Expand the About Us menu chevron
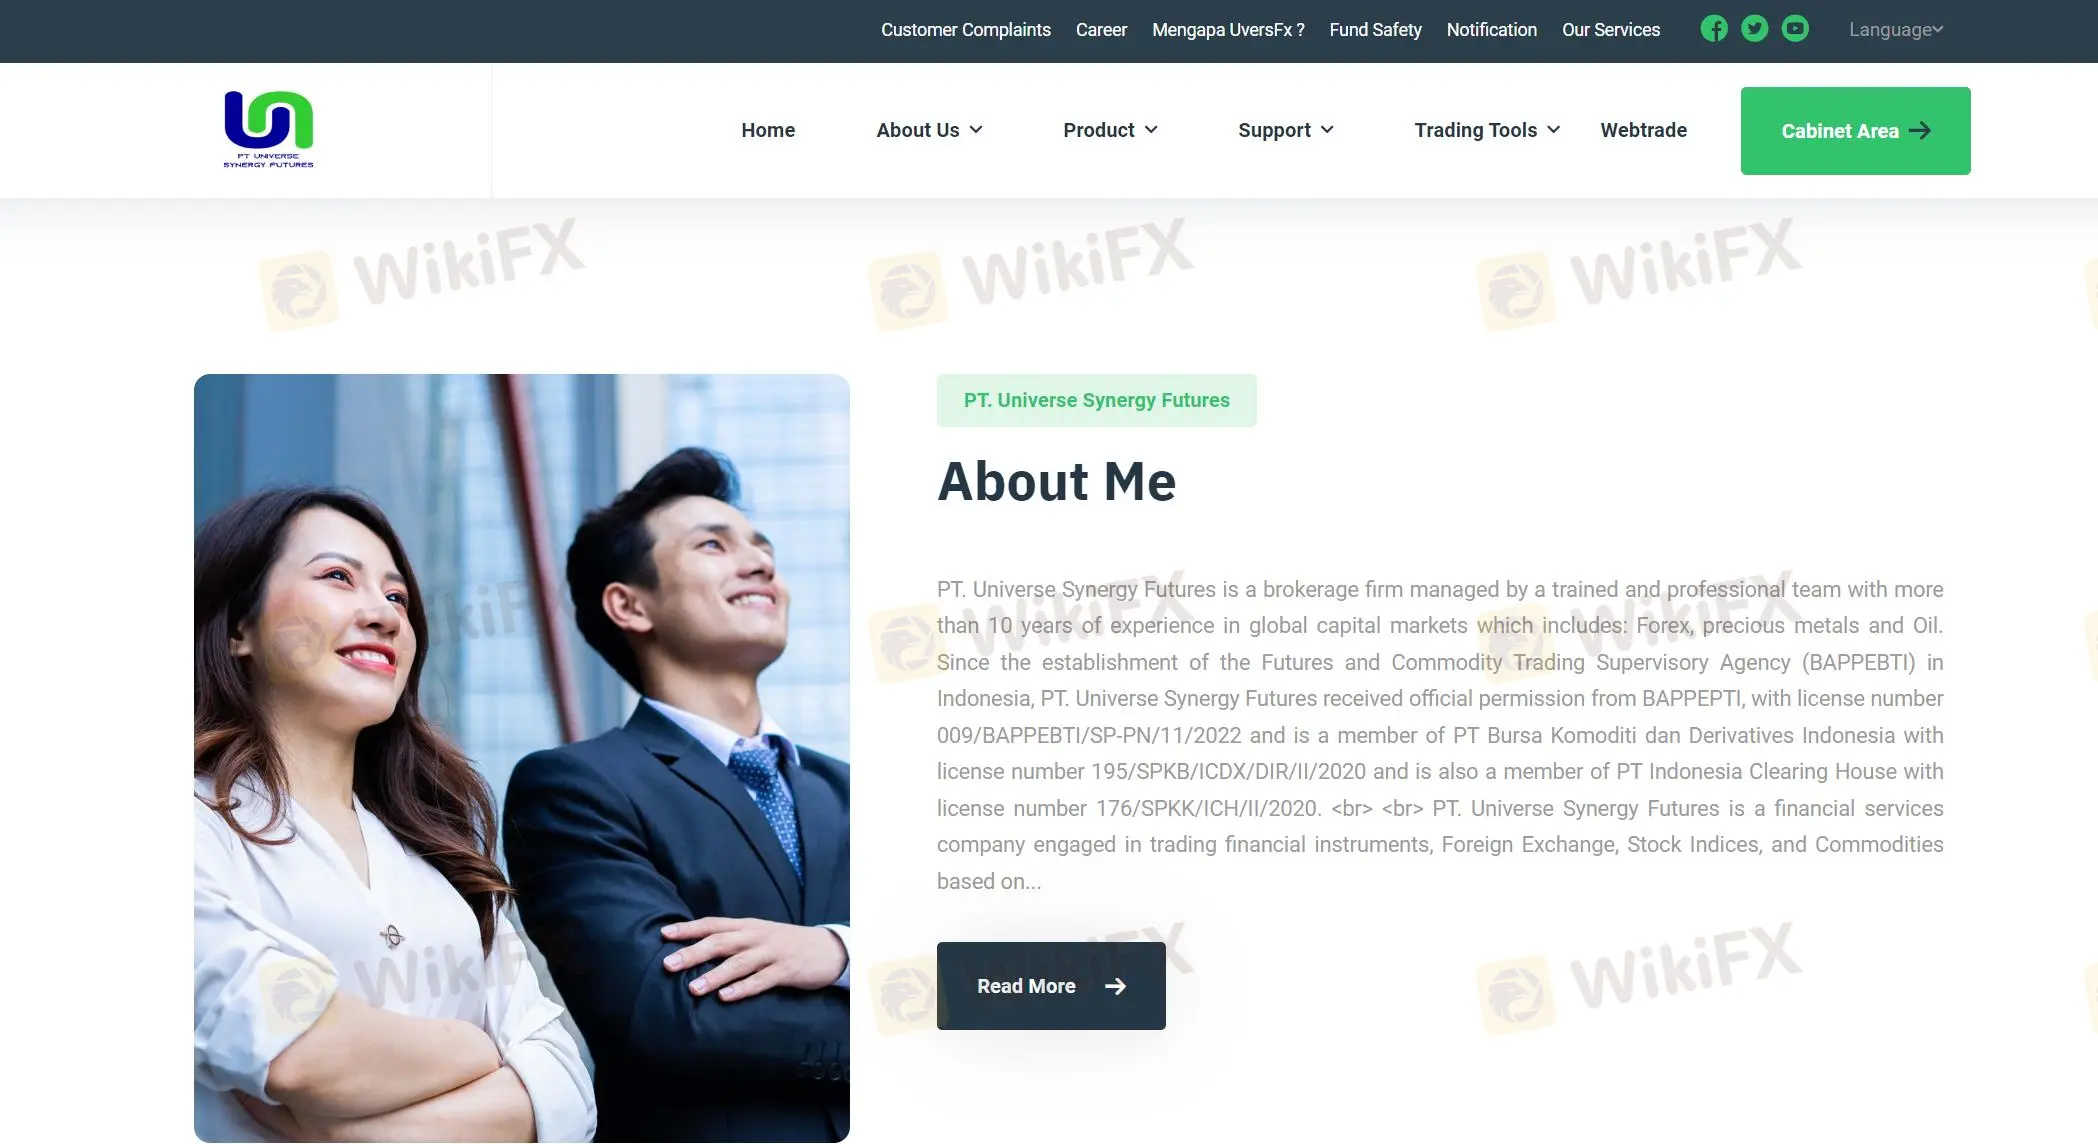 coord(976,130)
